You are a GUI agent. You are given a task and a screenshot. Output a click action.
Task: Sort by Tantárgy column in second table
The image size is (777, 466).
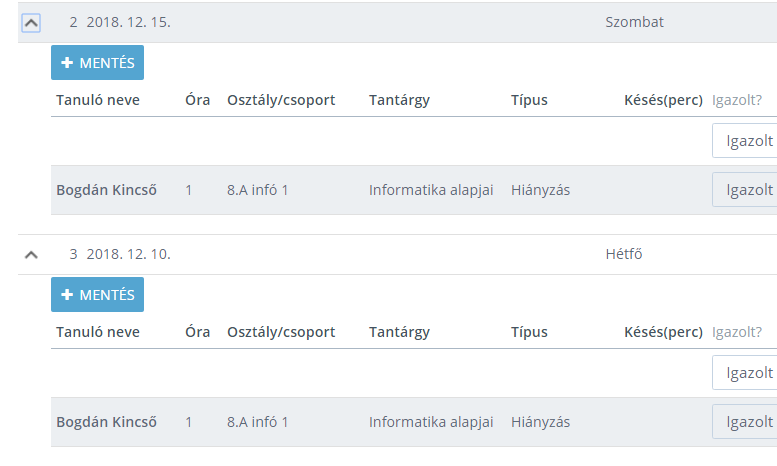399,332
